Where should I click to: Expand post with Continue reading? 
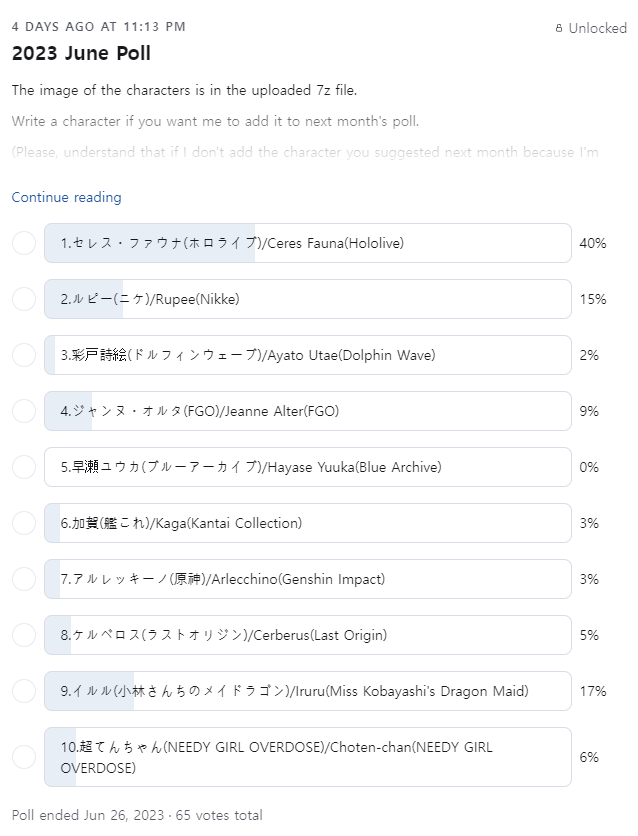[66, 198]
